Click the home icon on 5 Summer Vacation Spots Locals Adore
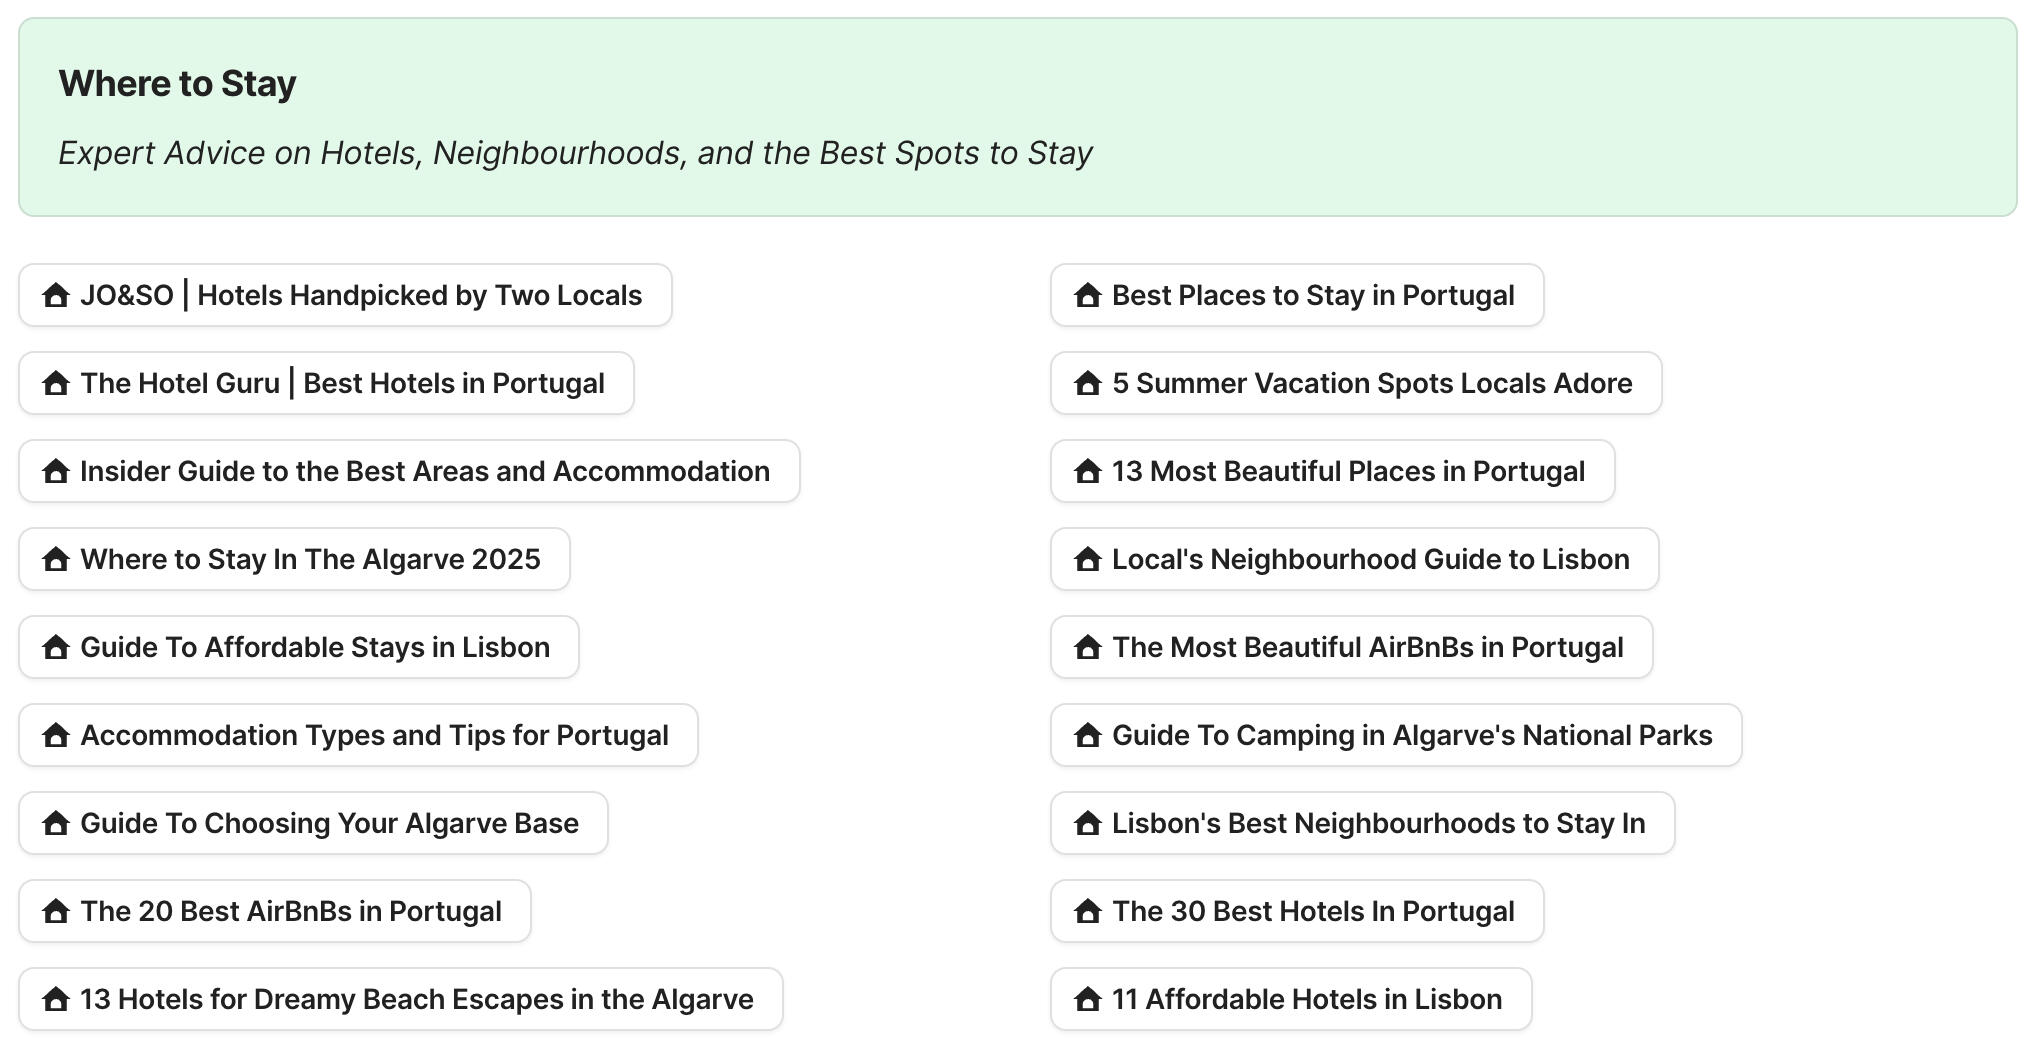2034x1050 pixels. click(1088, 383)
